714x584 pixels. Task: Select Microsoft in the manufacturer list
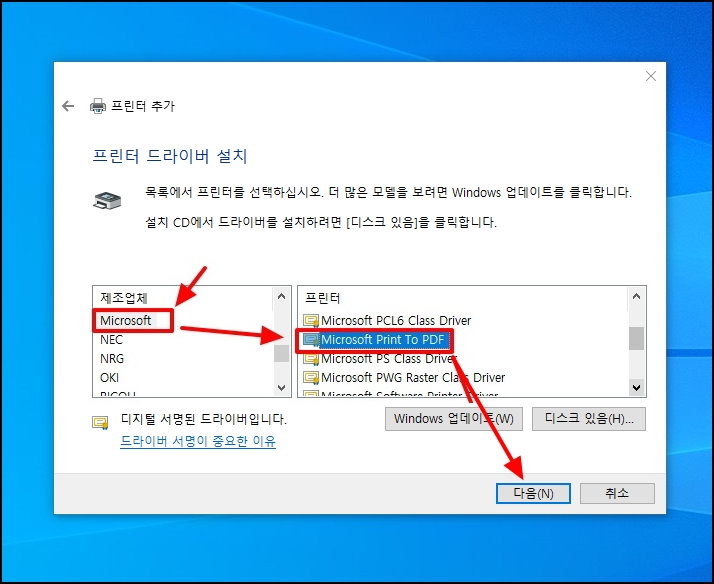tap(125, 320)
